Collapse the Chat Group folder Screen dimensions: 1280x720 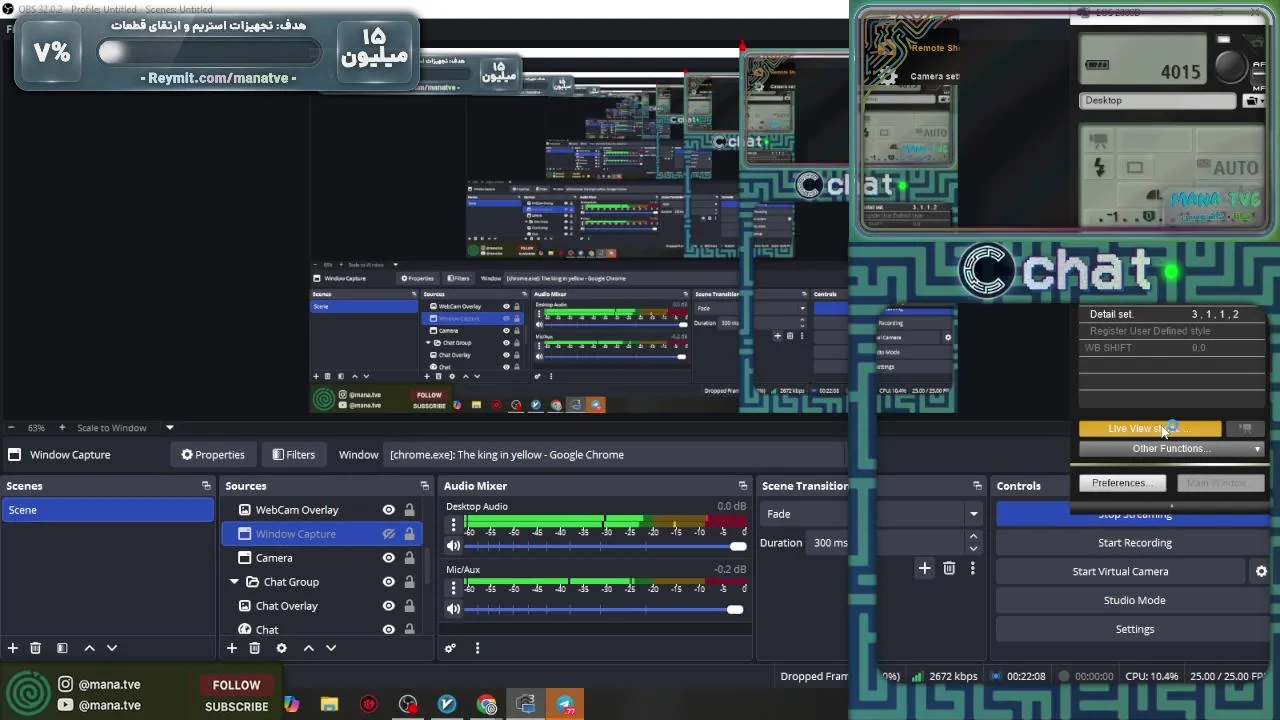[x=234, y=582]
